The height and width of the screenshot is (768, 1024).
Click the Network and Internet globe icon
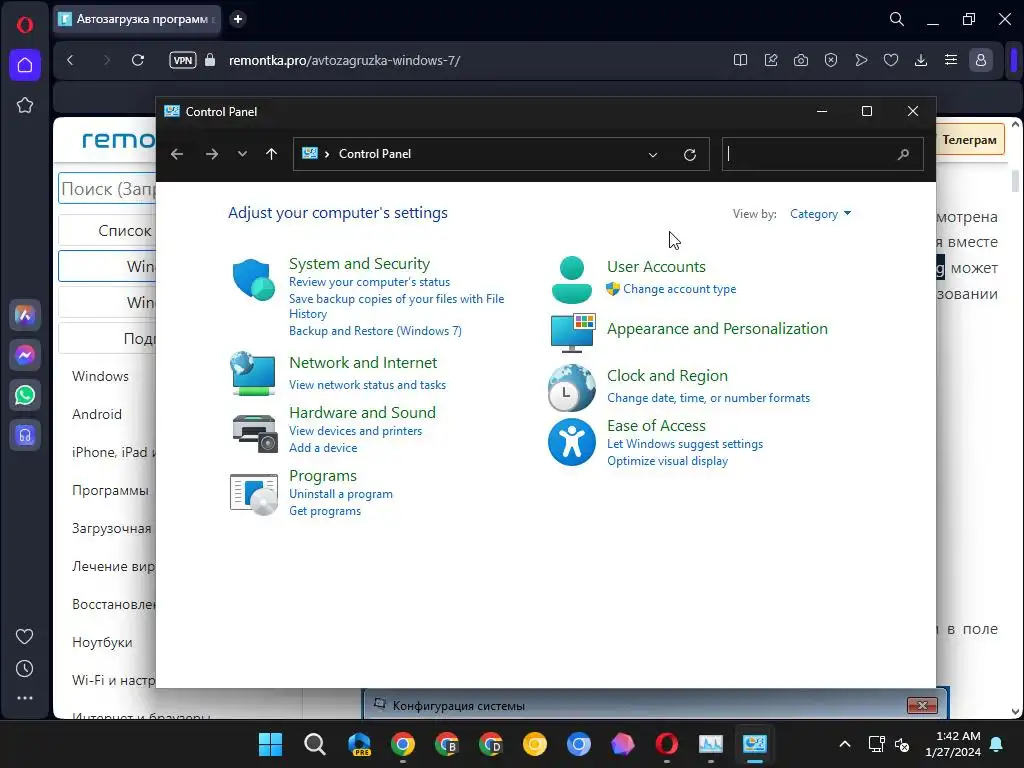pos(253,374)
